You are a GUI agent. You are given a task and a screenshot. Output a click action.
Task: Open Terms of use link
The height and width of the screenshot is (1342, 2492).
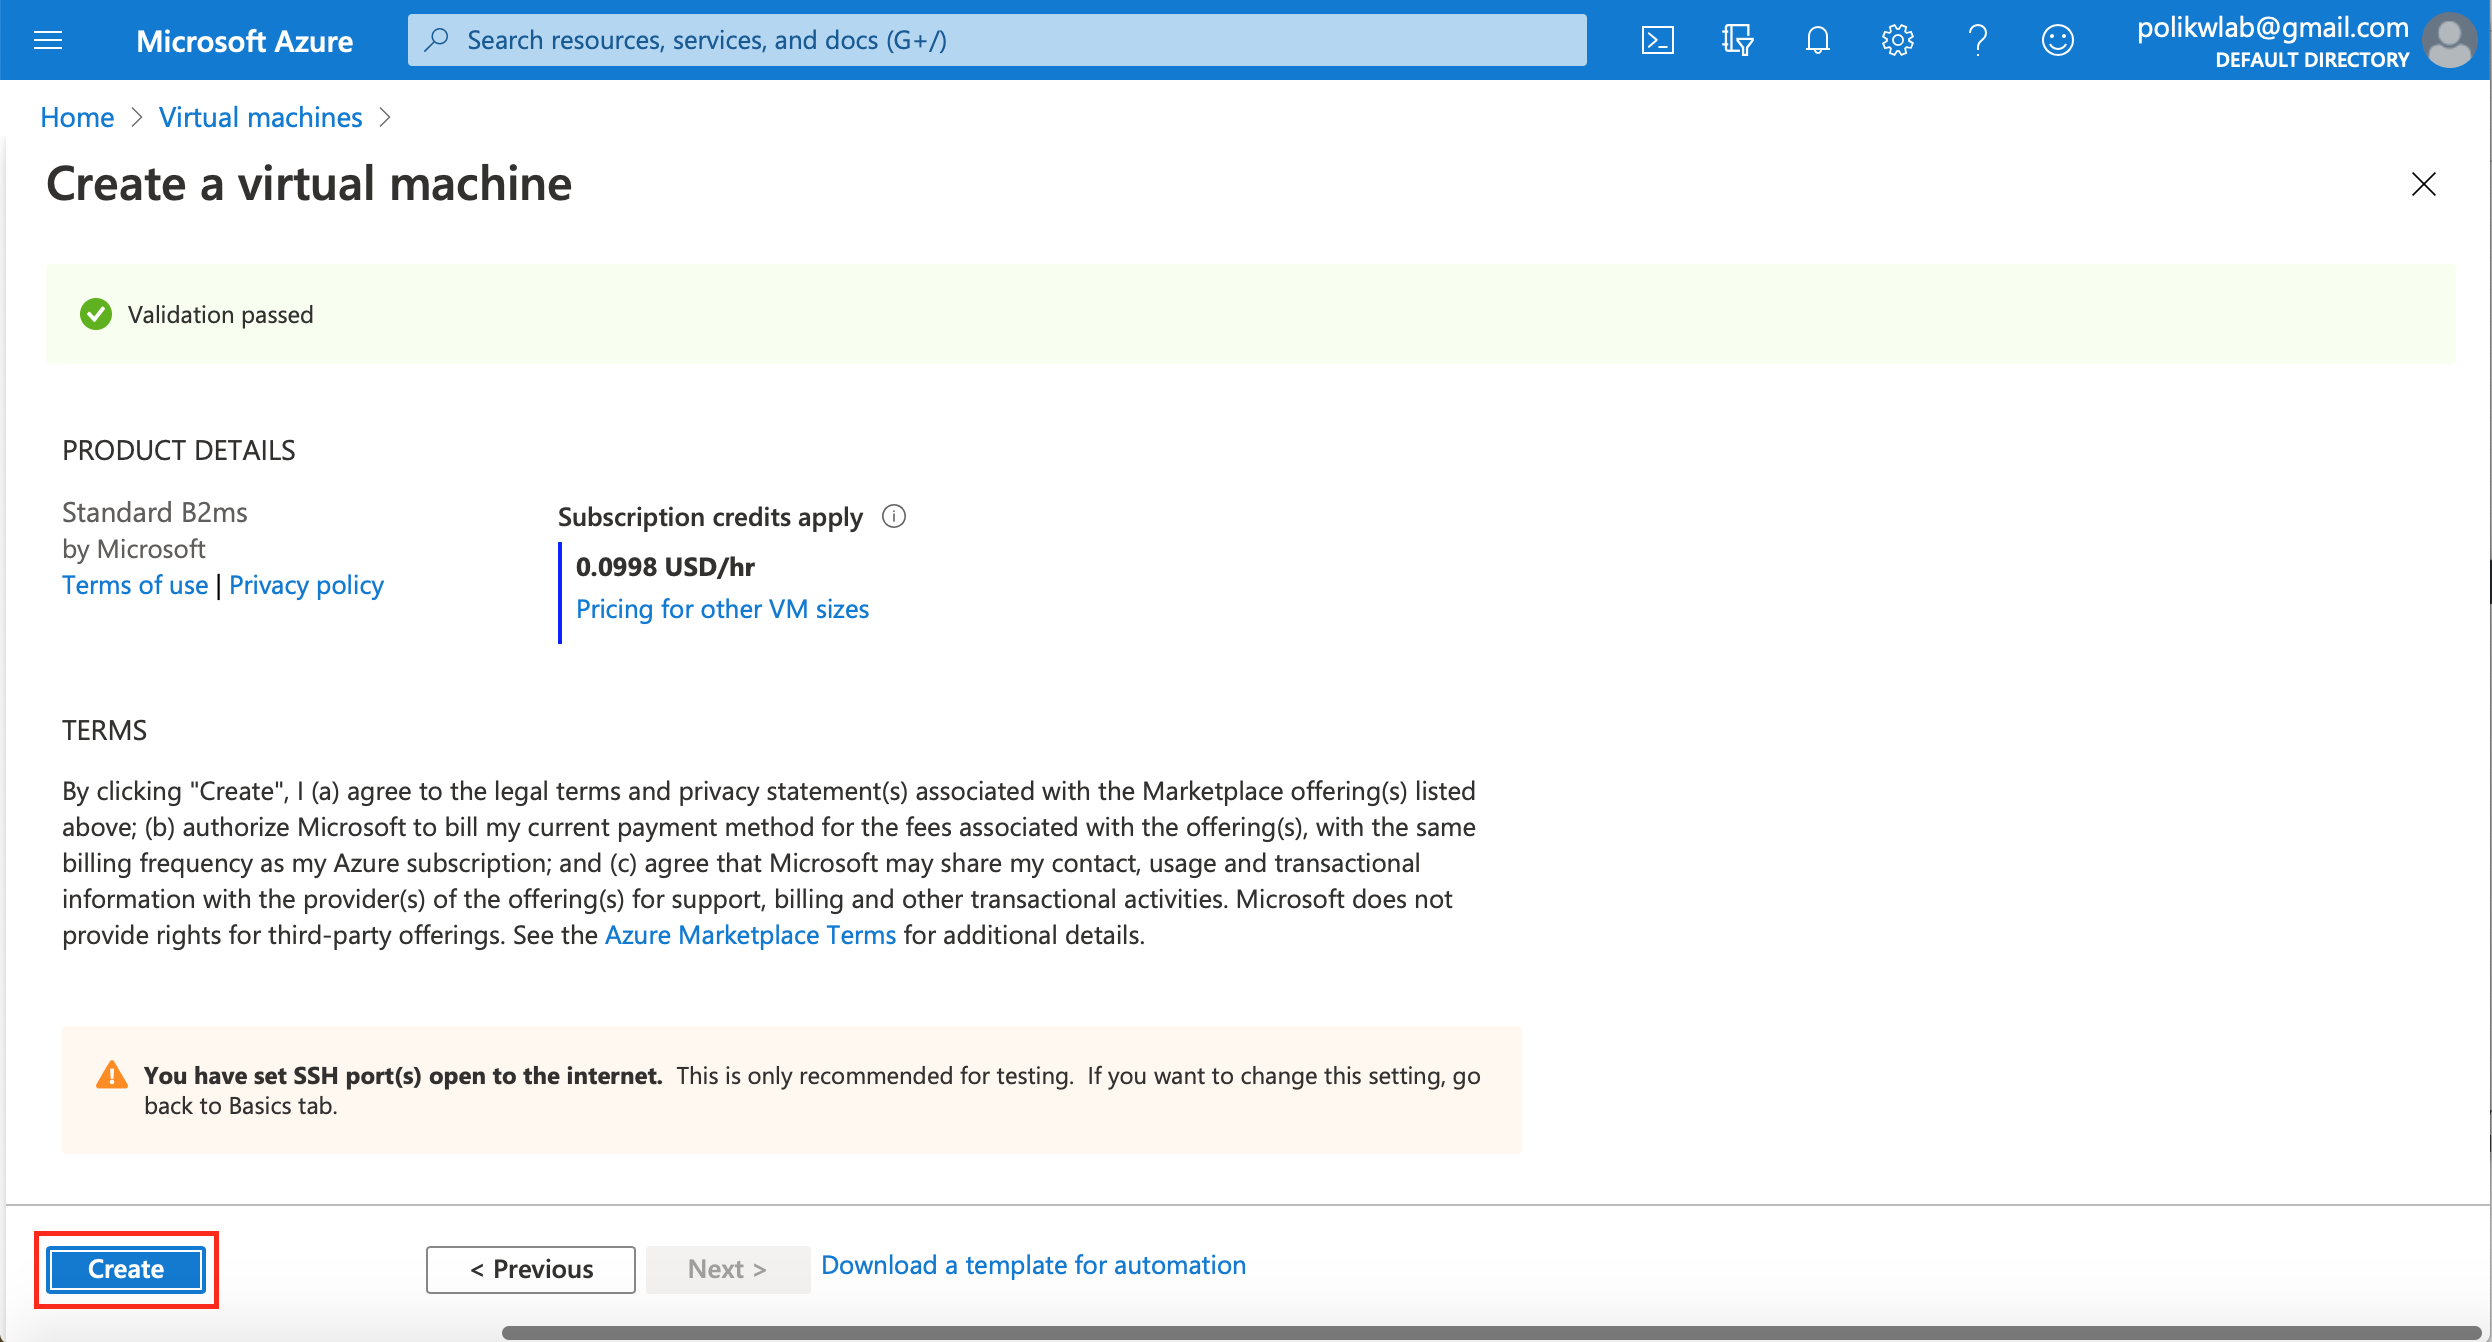135,585
